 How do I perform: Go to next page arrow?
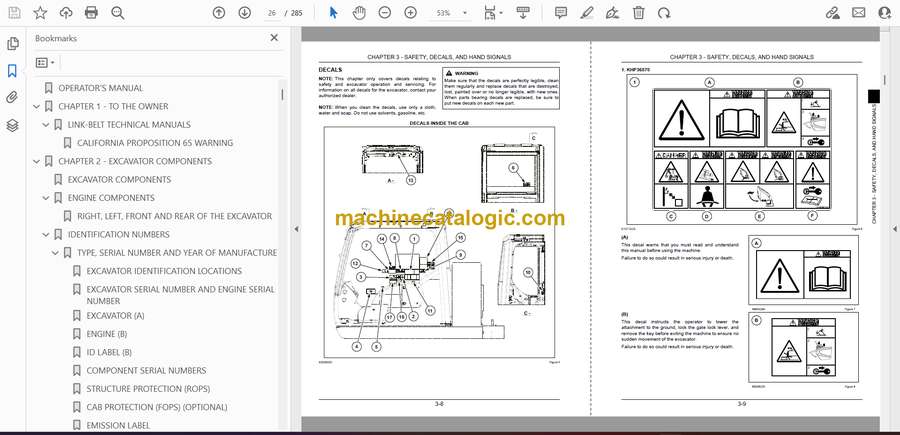pyautogui.click(x=245, y=13)
